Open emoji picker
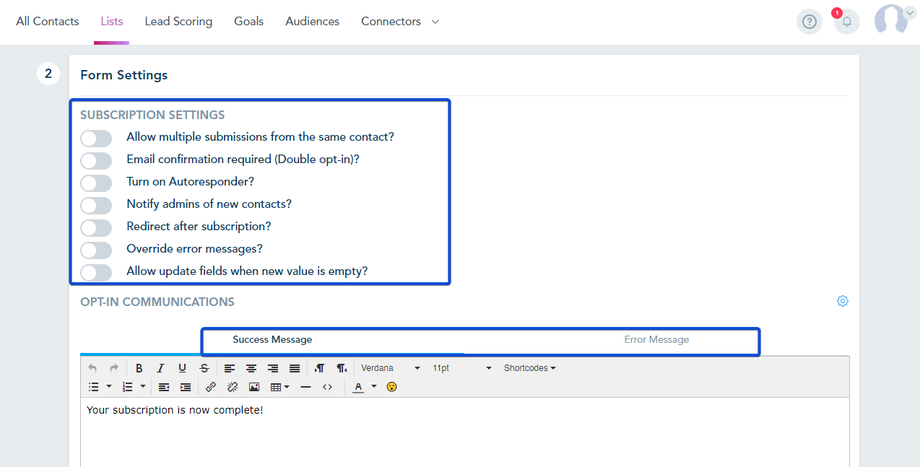 click(x=392, y=387)
